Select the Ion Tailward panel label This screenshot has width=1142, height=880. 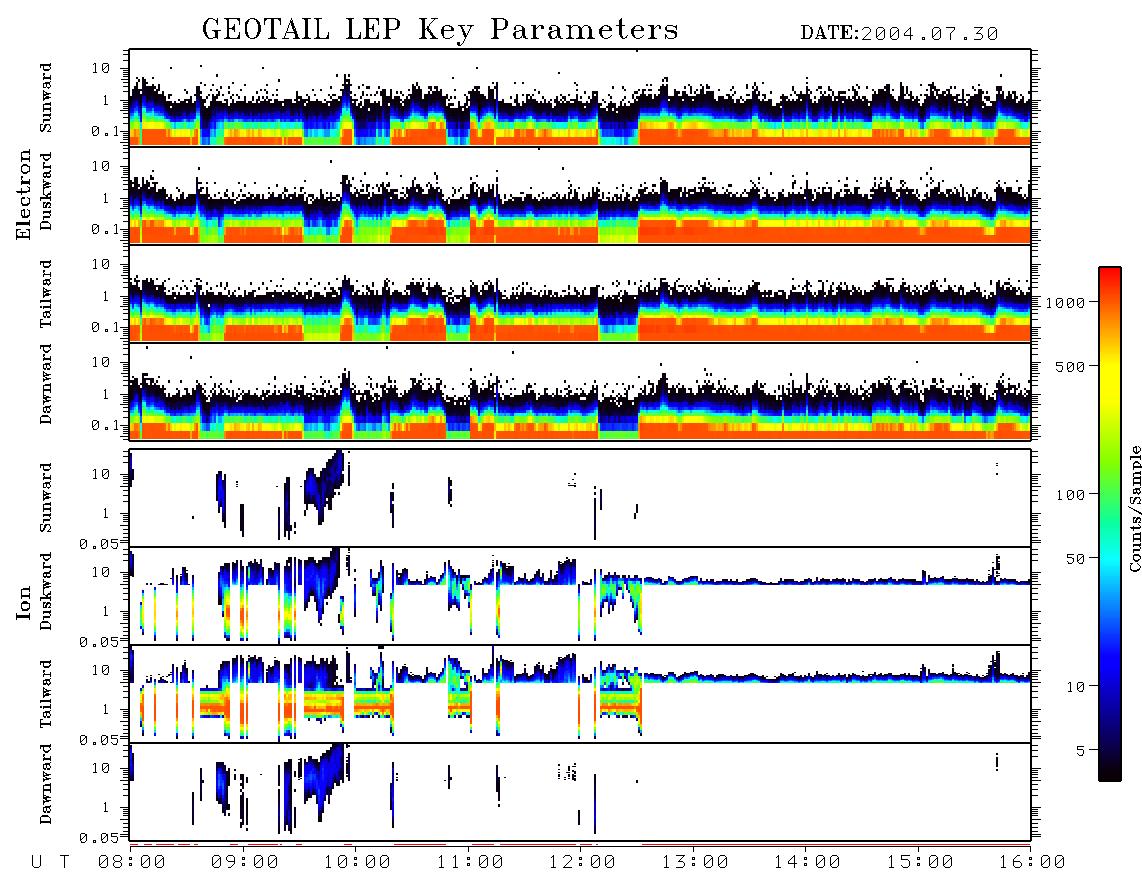tap(46, 694)
